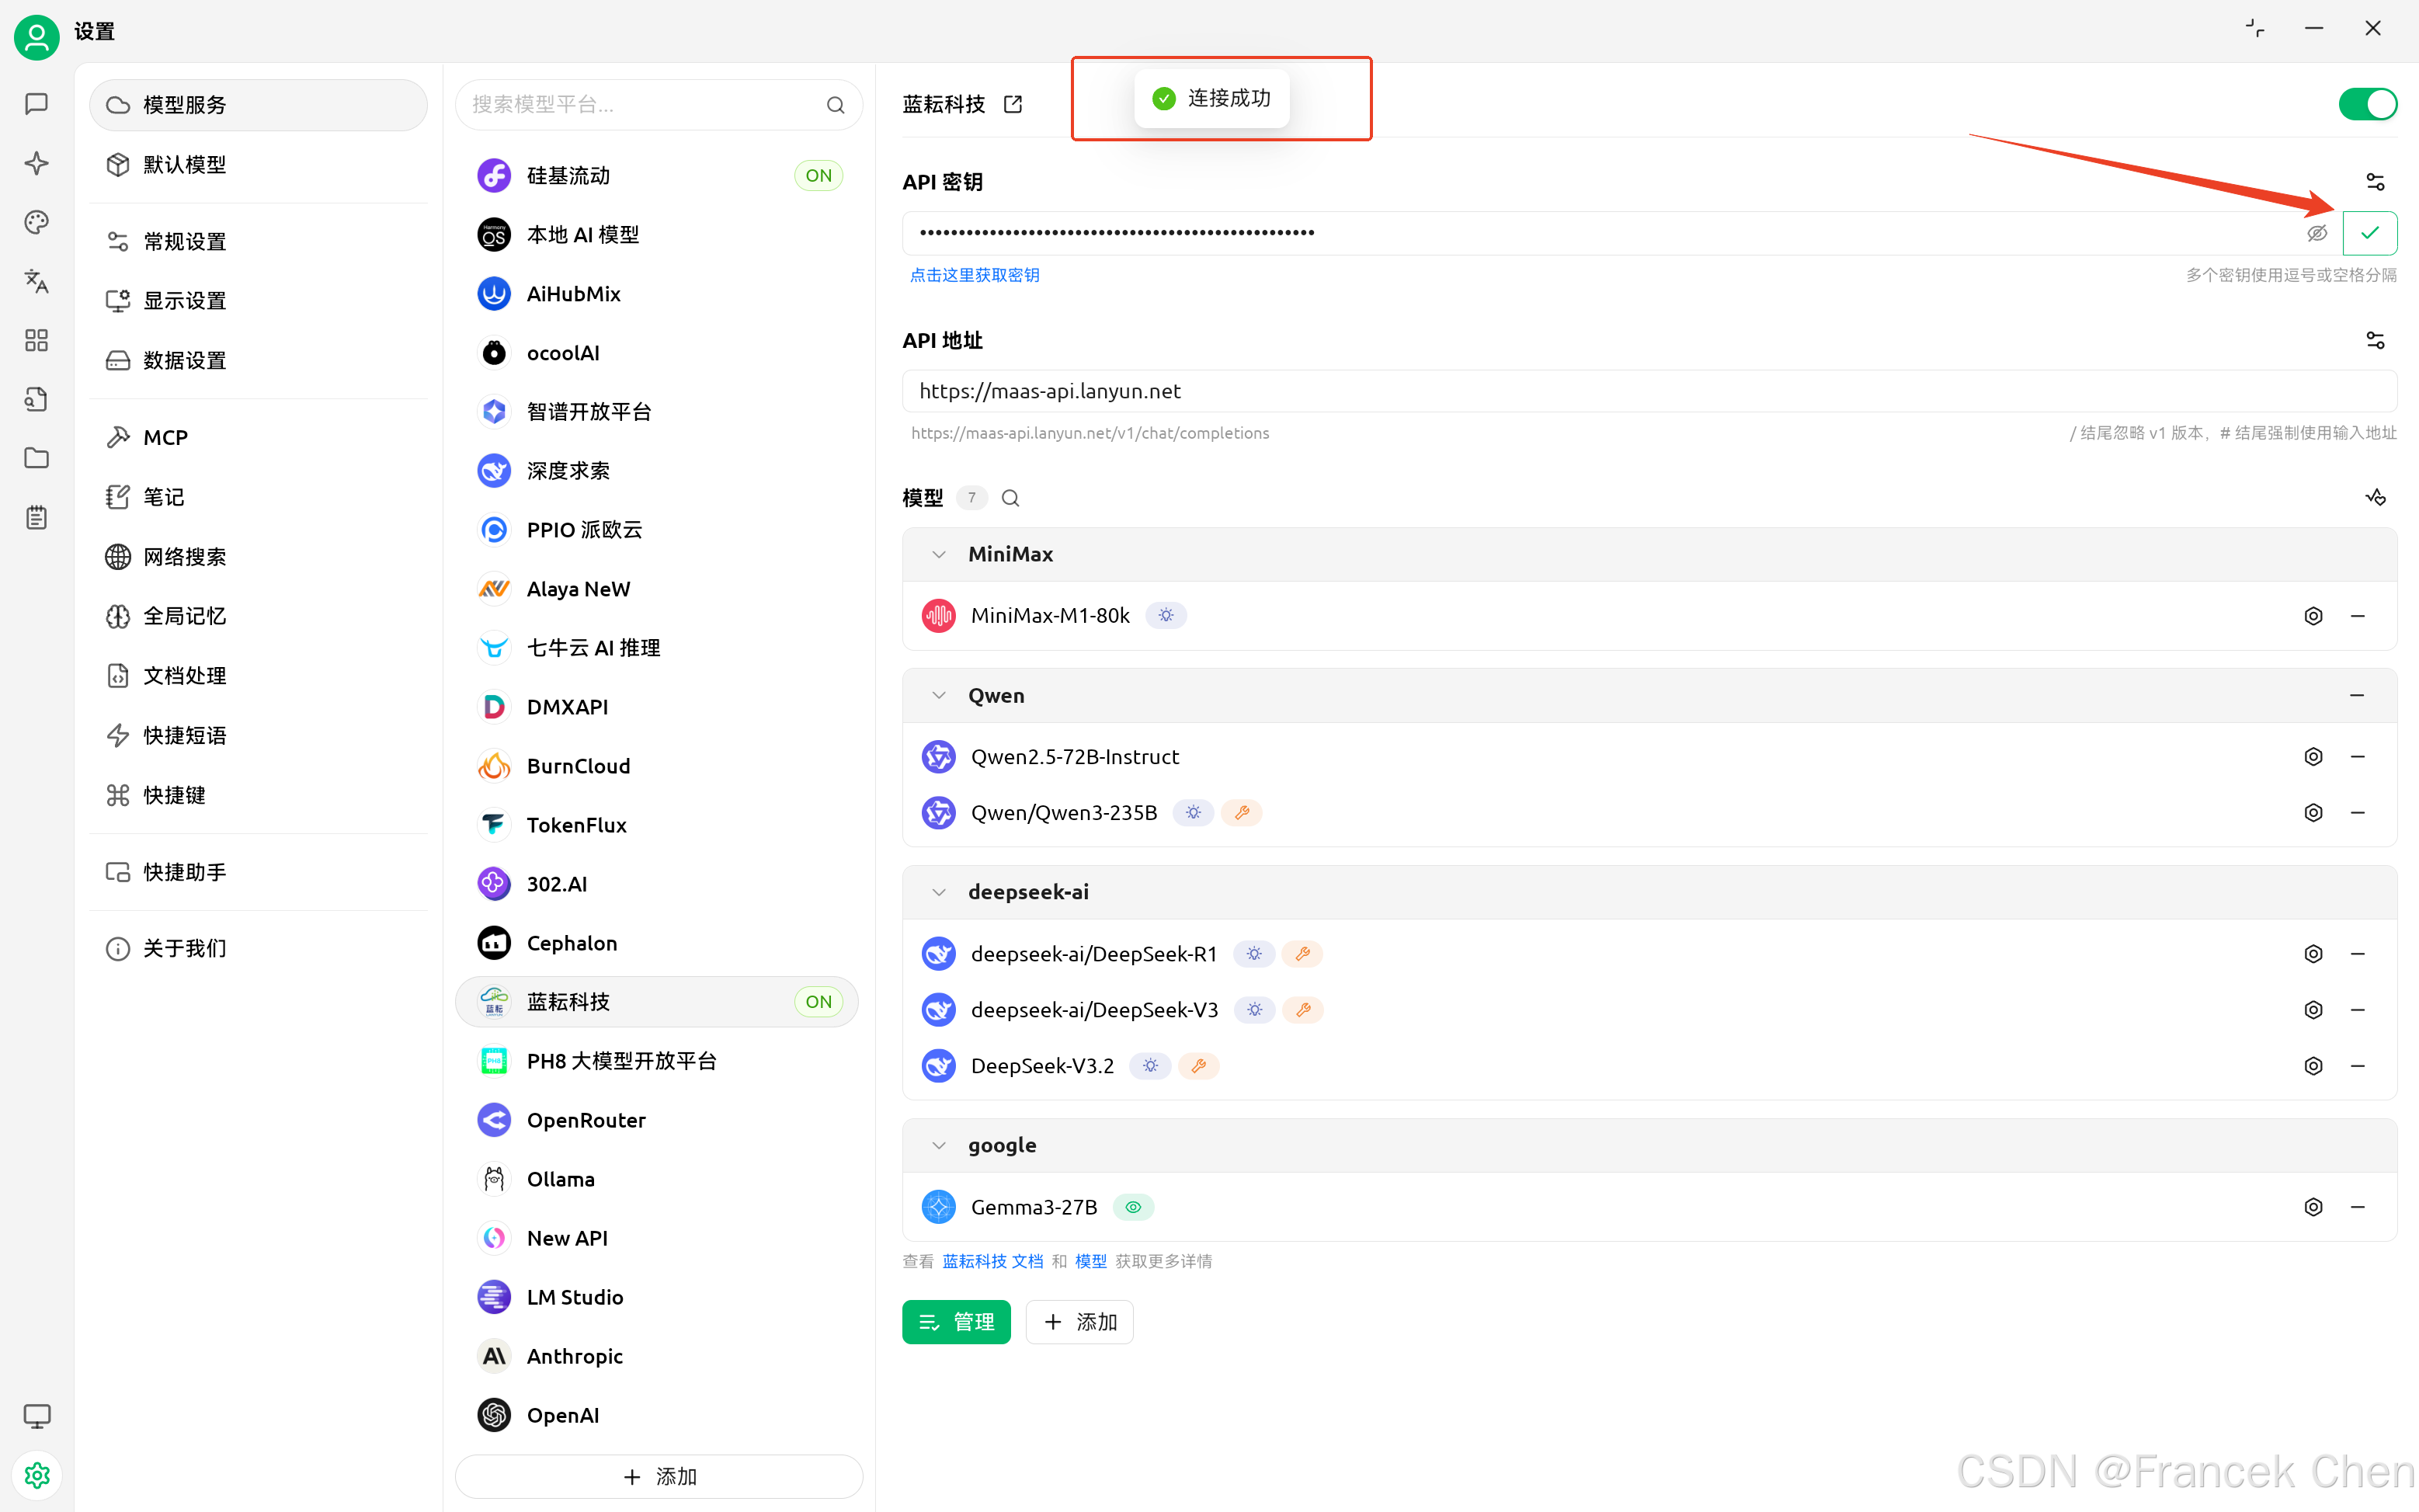Collapse the google model group
Viewport: 2419px width, 1512px height.
[938, 1145]
